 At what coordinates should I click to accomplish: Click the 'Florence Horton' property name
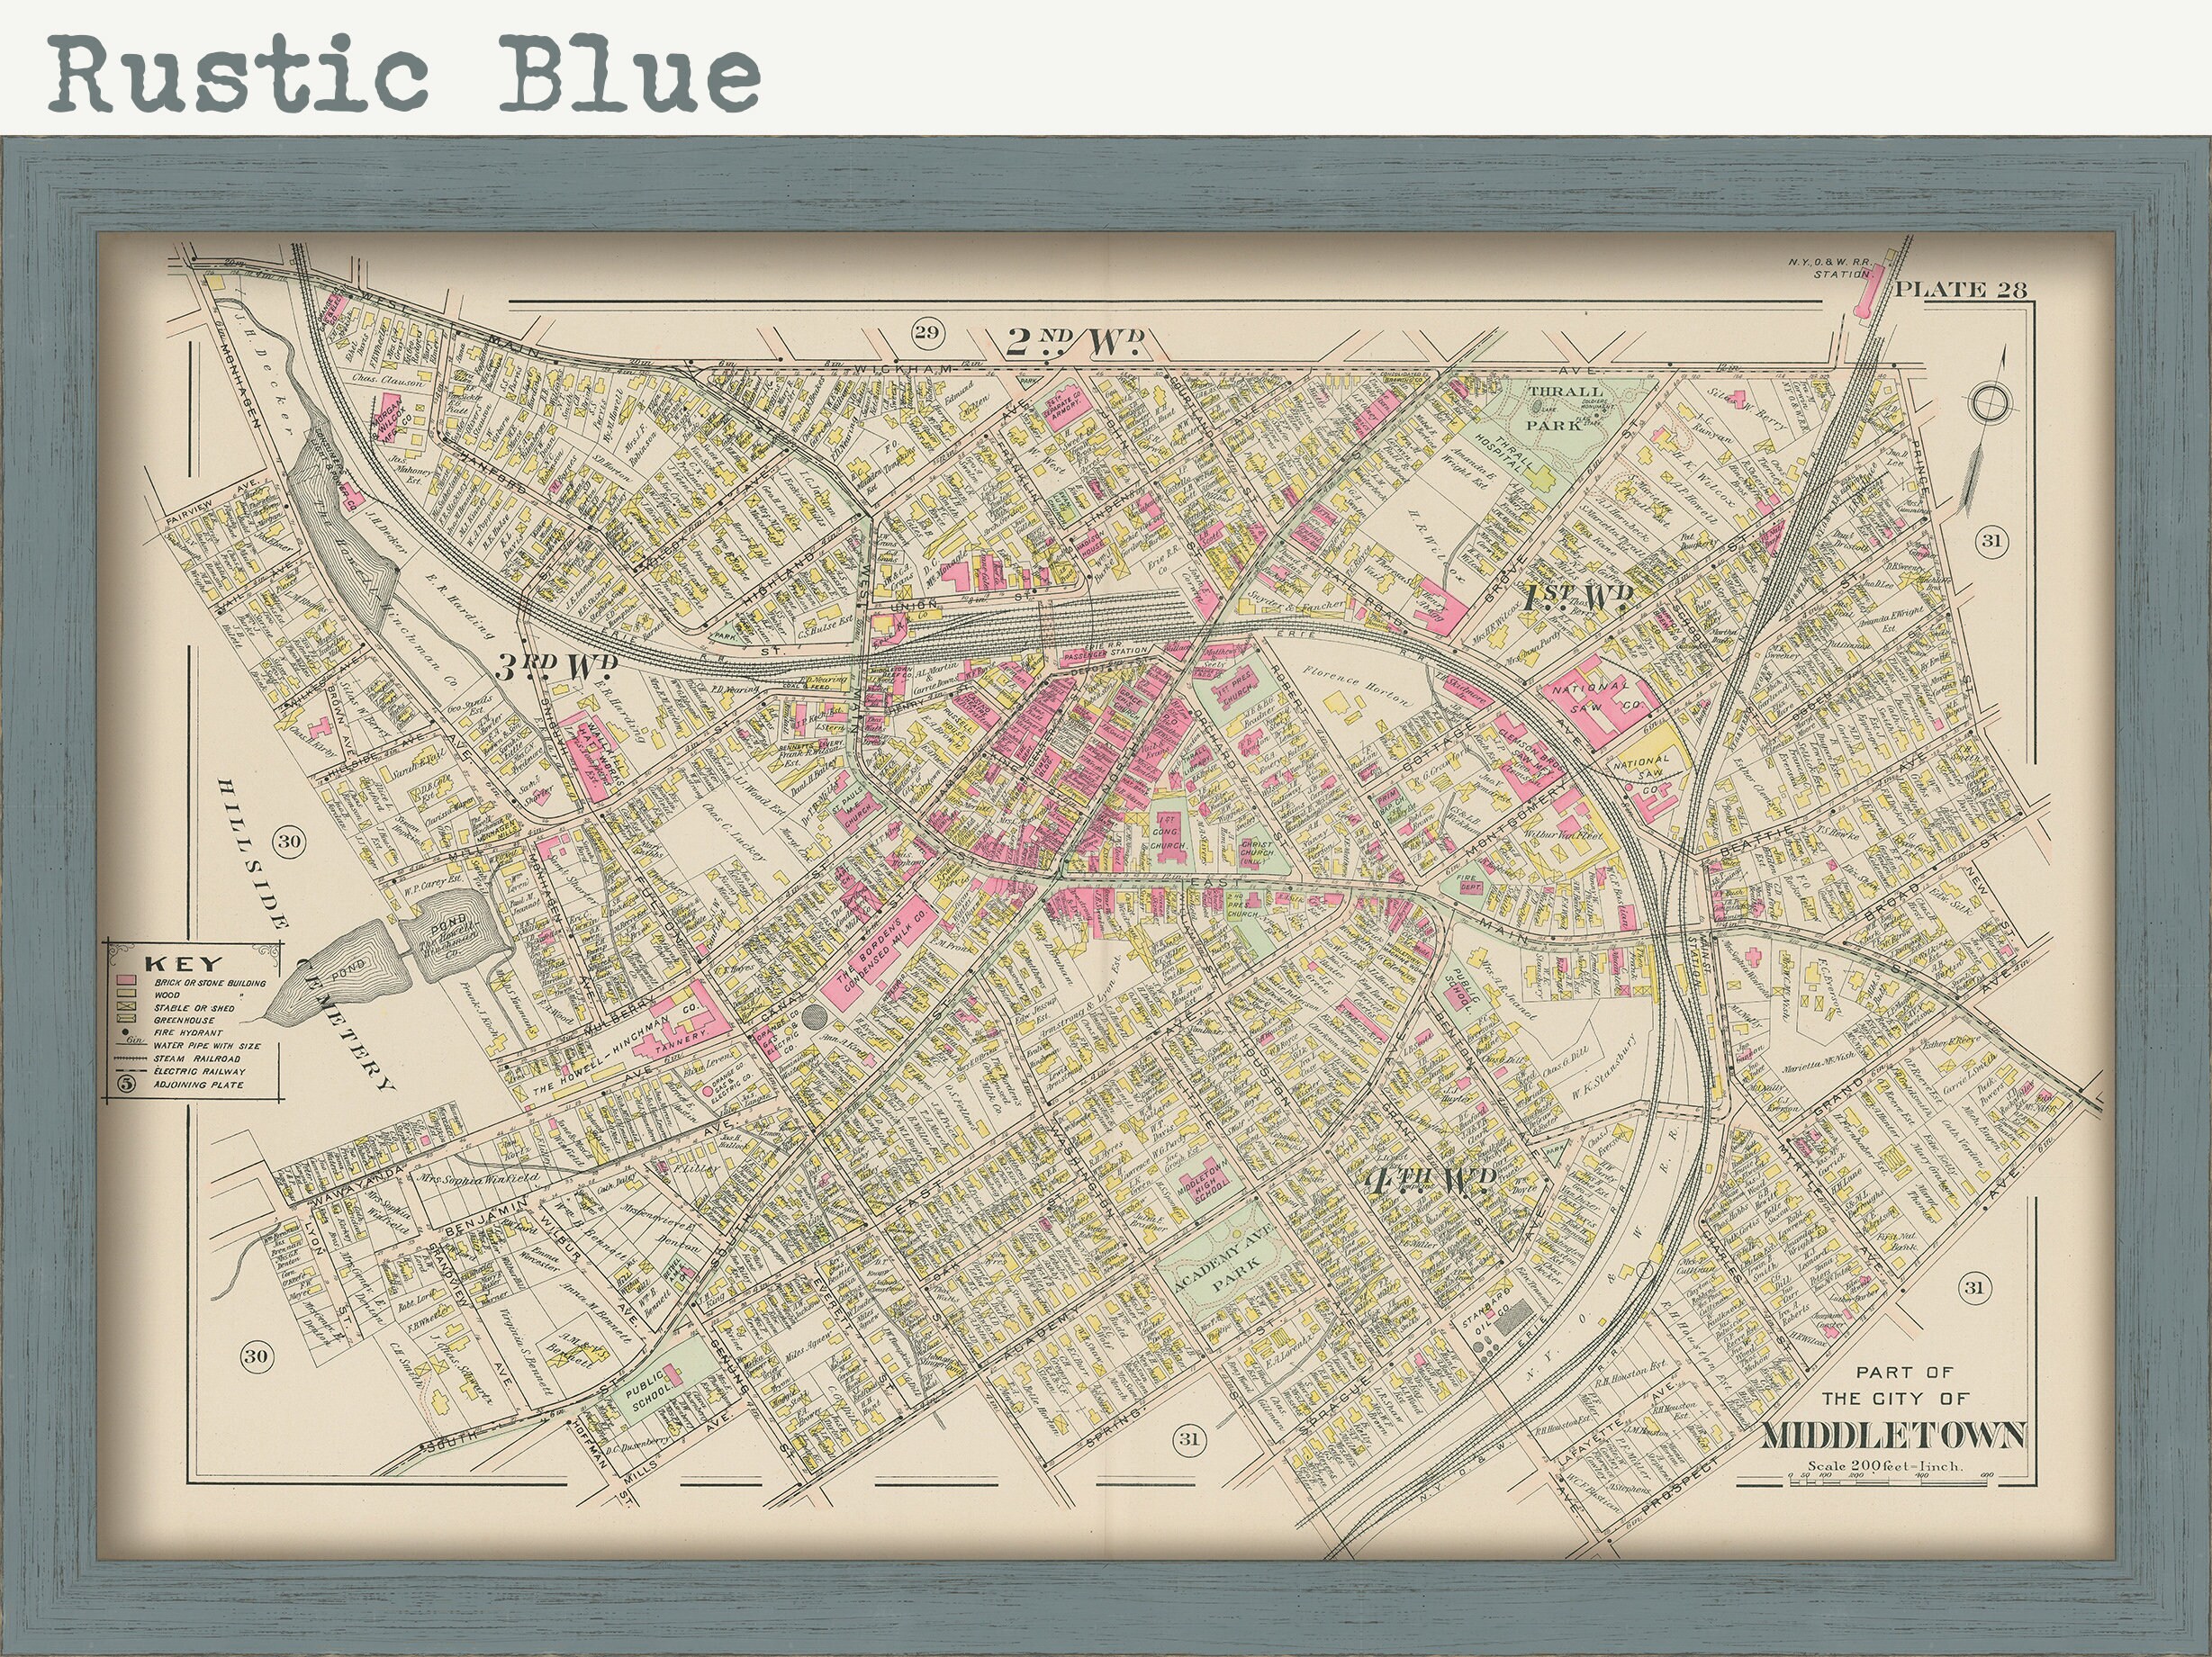point(1358,687)
